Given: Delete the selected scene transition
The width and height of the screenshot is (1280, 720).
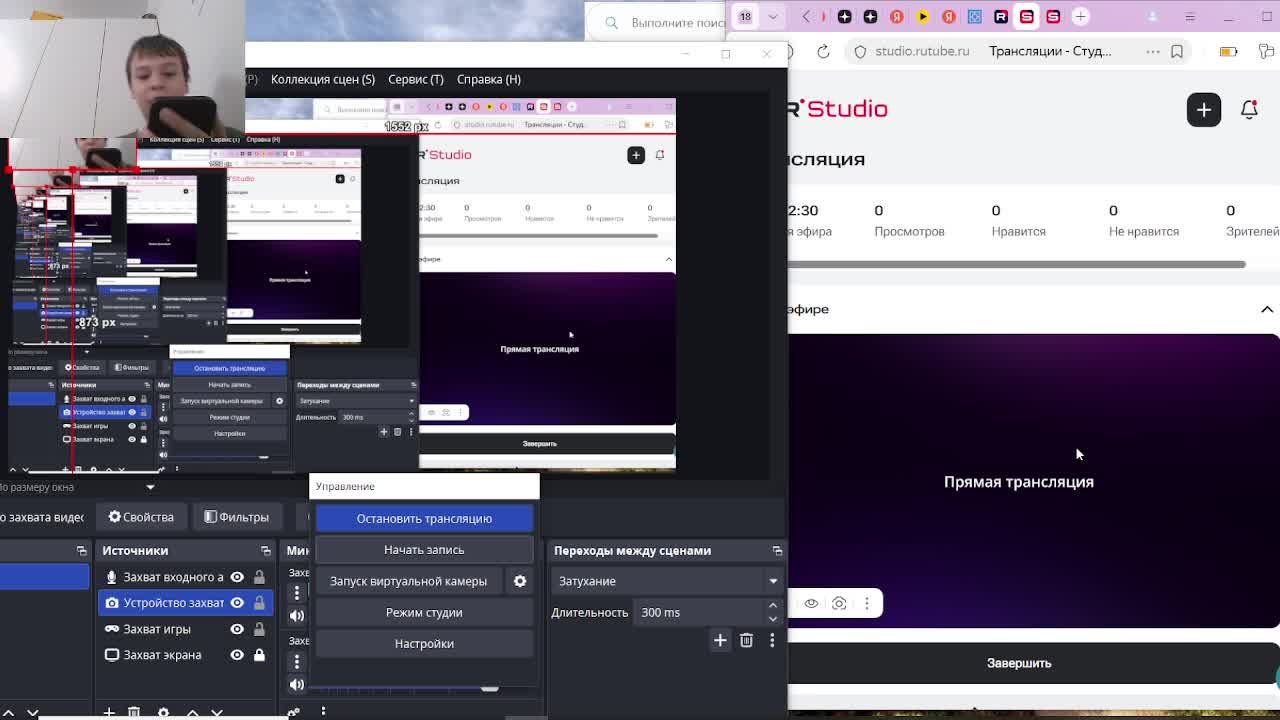Looking at the screenshot, I should point(746,640).
